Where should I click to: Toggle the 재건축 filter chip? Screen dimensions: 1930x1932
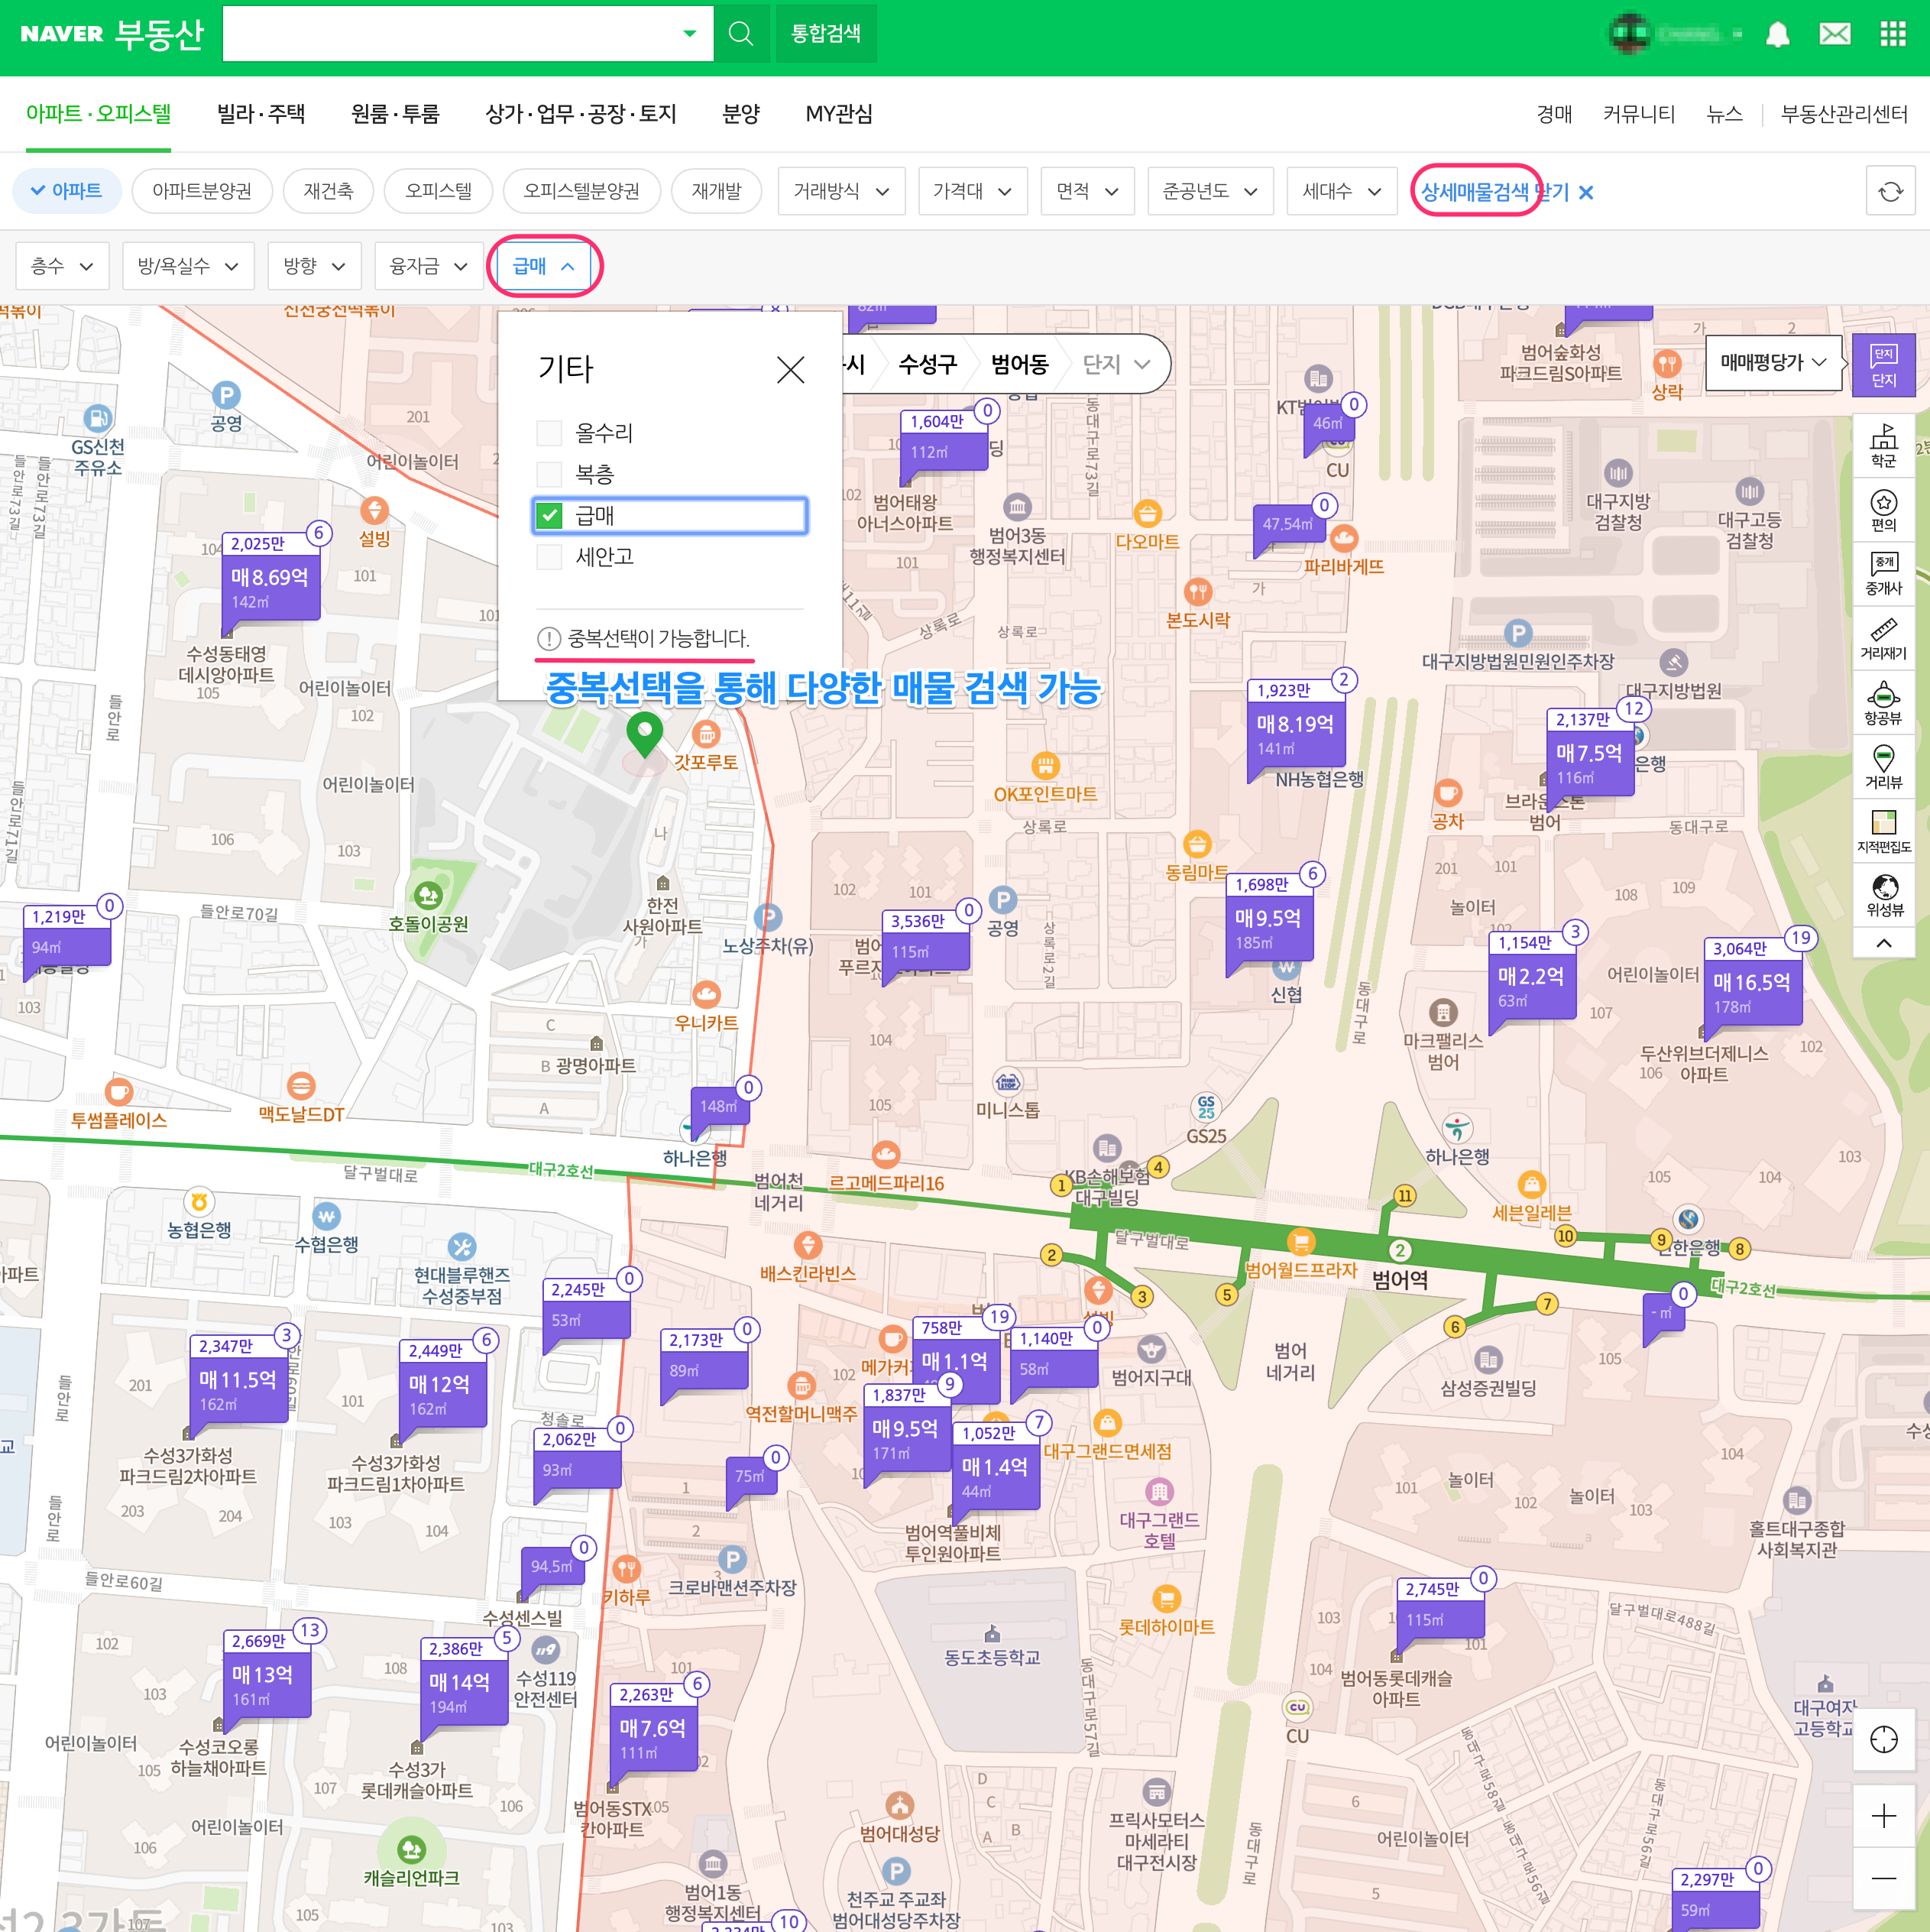click(x=328, y=191)
